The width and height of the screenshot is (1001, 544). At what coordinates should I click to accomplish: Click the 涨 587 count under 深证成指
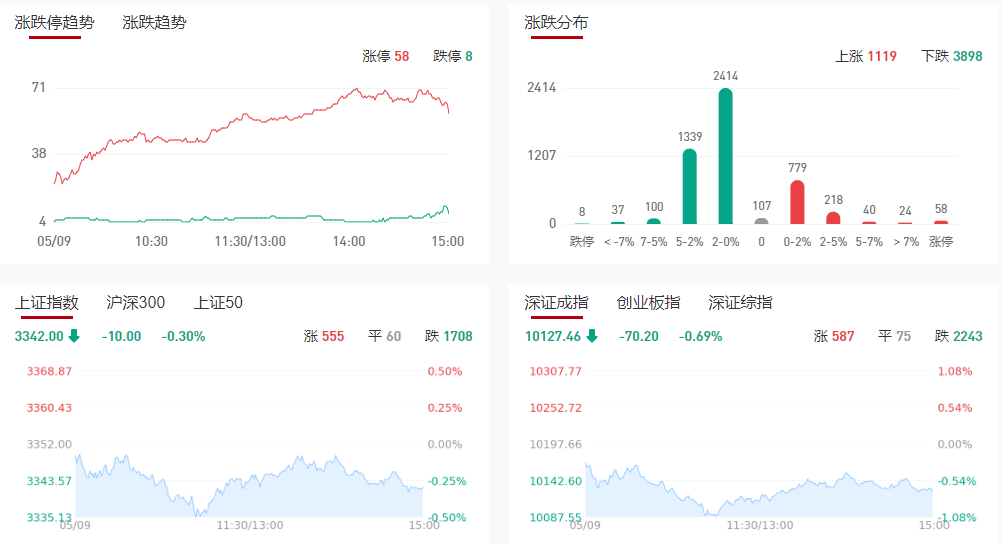pos(834,336)
